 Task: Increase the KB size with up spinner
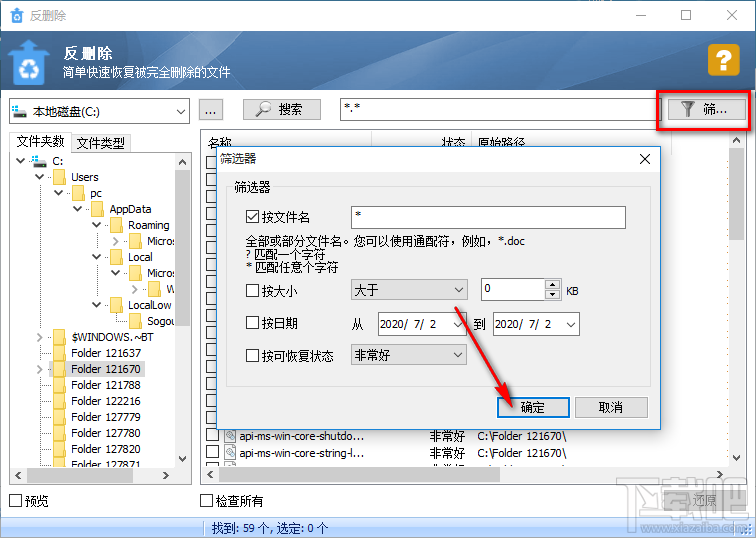[x=553, y=284]
